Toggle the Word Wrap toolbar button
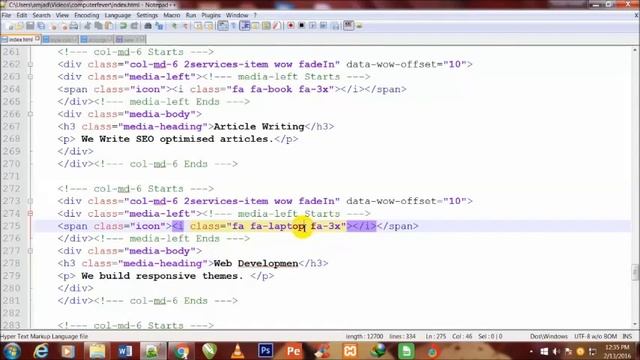The image size is (640, 360). click(222, 26)
